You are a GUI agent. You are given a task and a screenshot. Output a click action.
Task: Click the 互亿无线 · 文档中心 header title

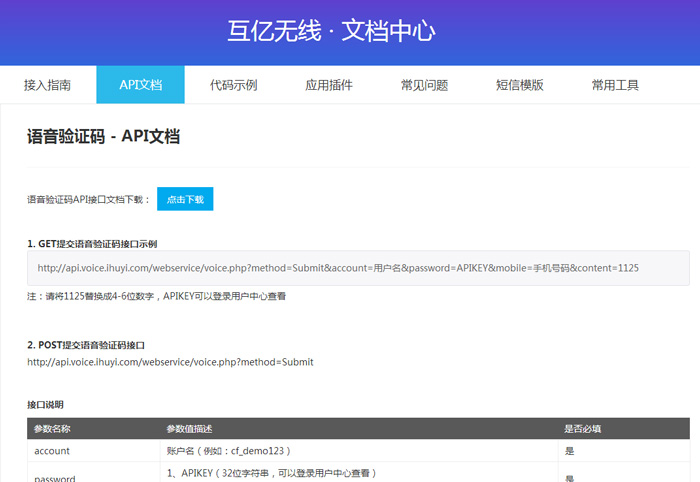331,31
